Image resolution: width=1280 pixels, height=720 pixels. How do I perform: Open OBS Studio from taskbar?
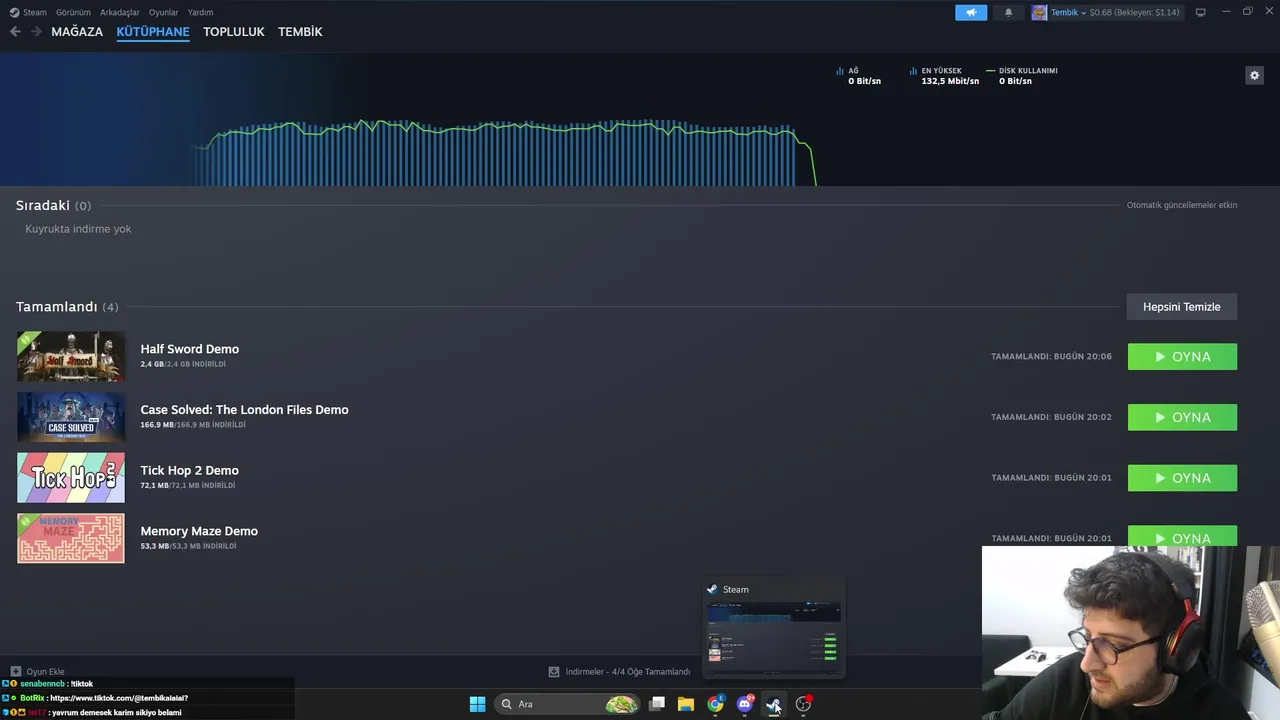(803, 704)
